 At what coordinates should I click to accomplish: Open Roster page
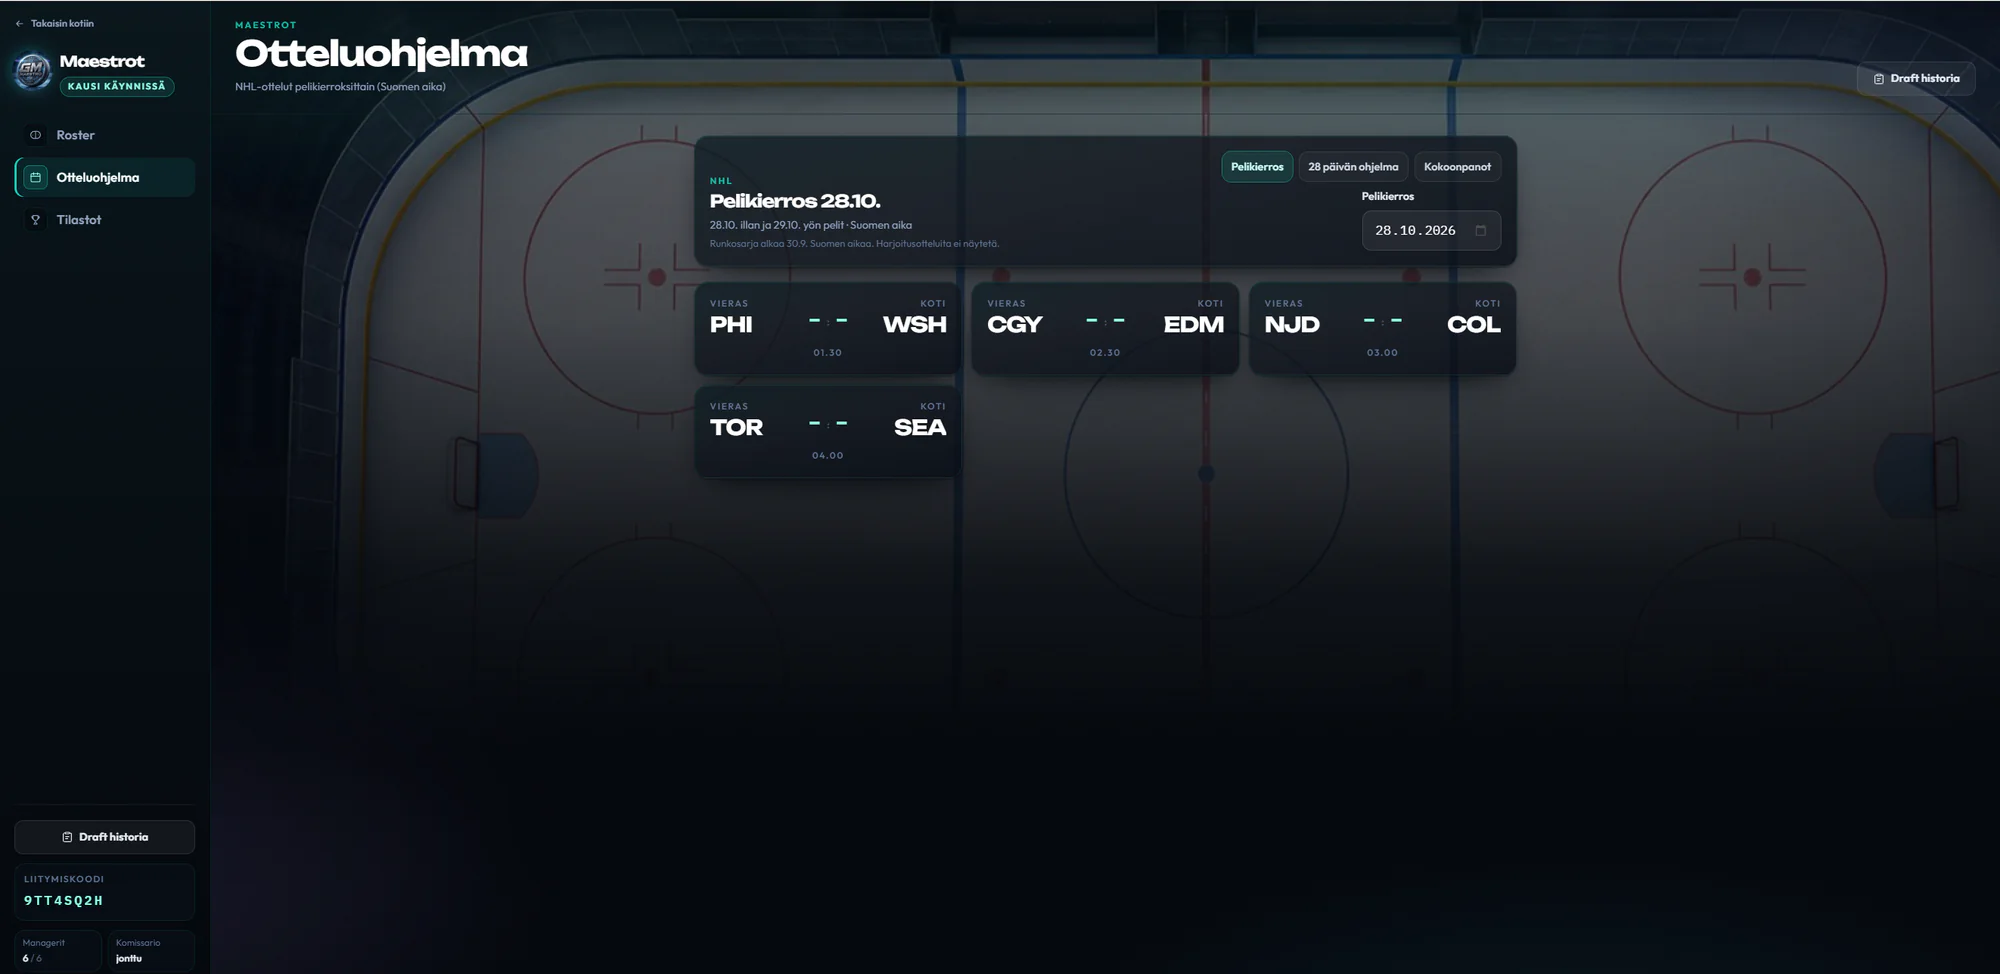[x=104, y=135]
